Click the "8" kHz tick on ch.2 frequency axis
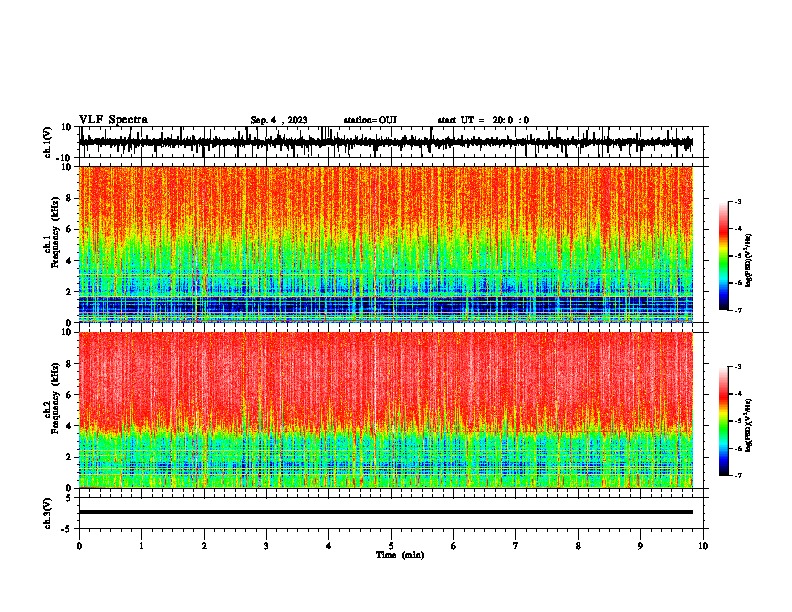 coord(69,364)
